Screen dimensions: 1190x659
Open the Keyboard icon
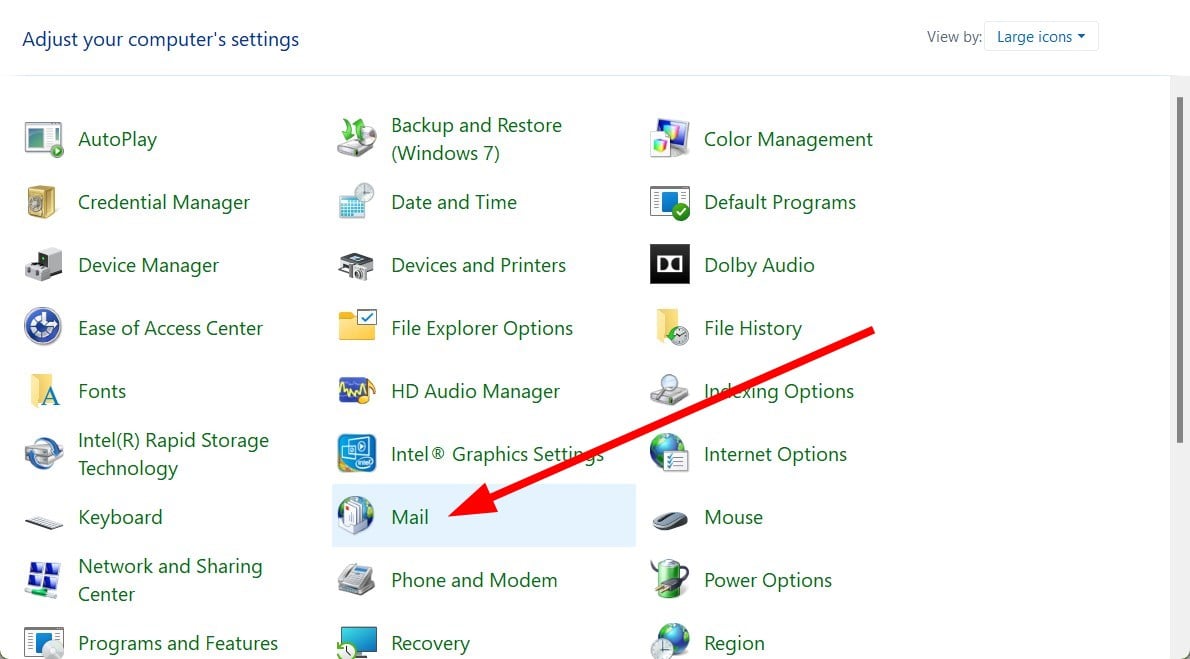43,522
